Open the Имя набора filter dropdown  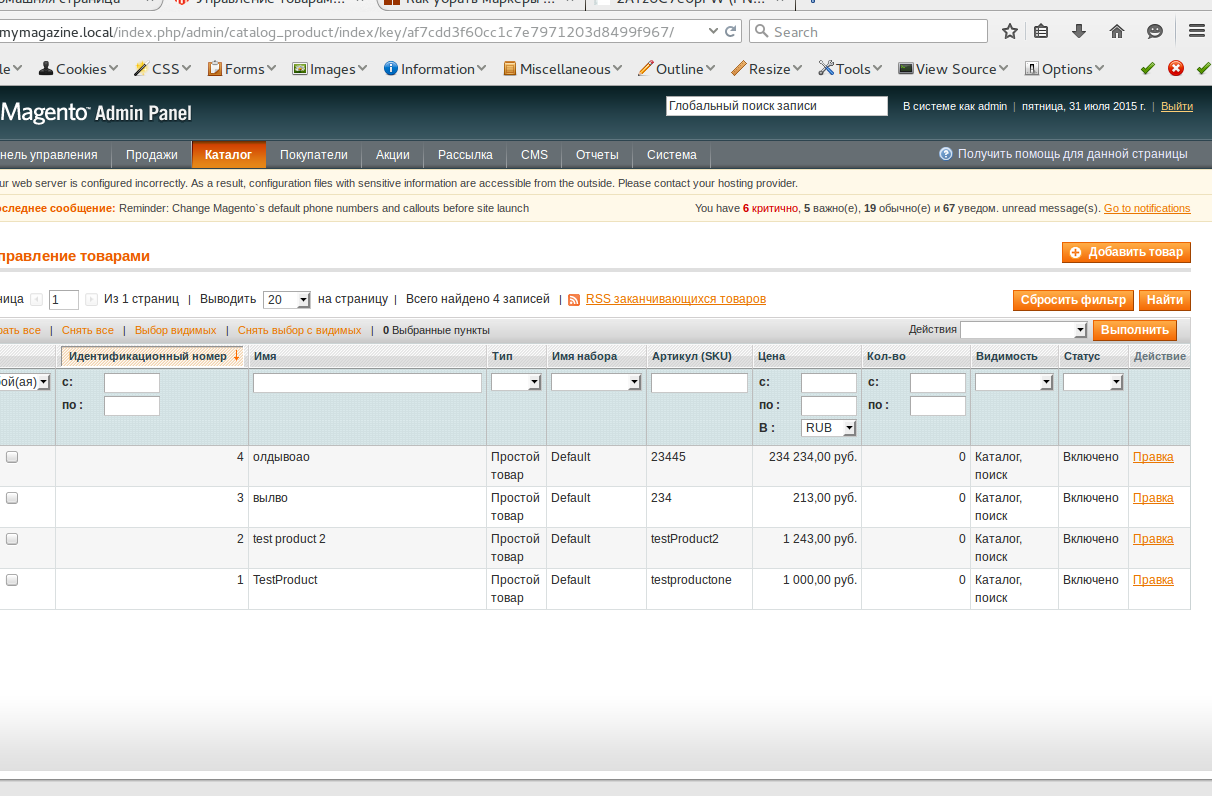point(596,382)
